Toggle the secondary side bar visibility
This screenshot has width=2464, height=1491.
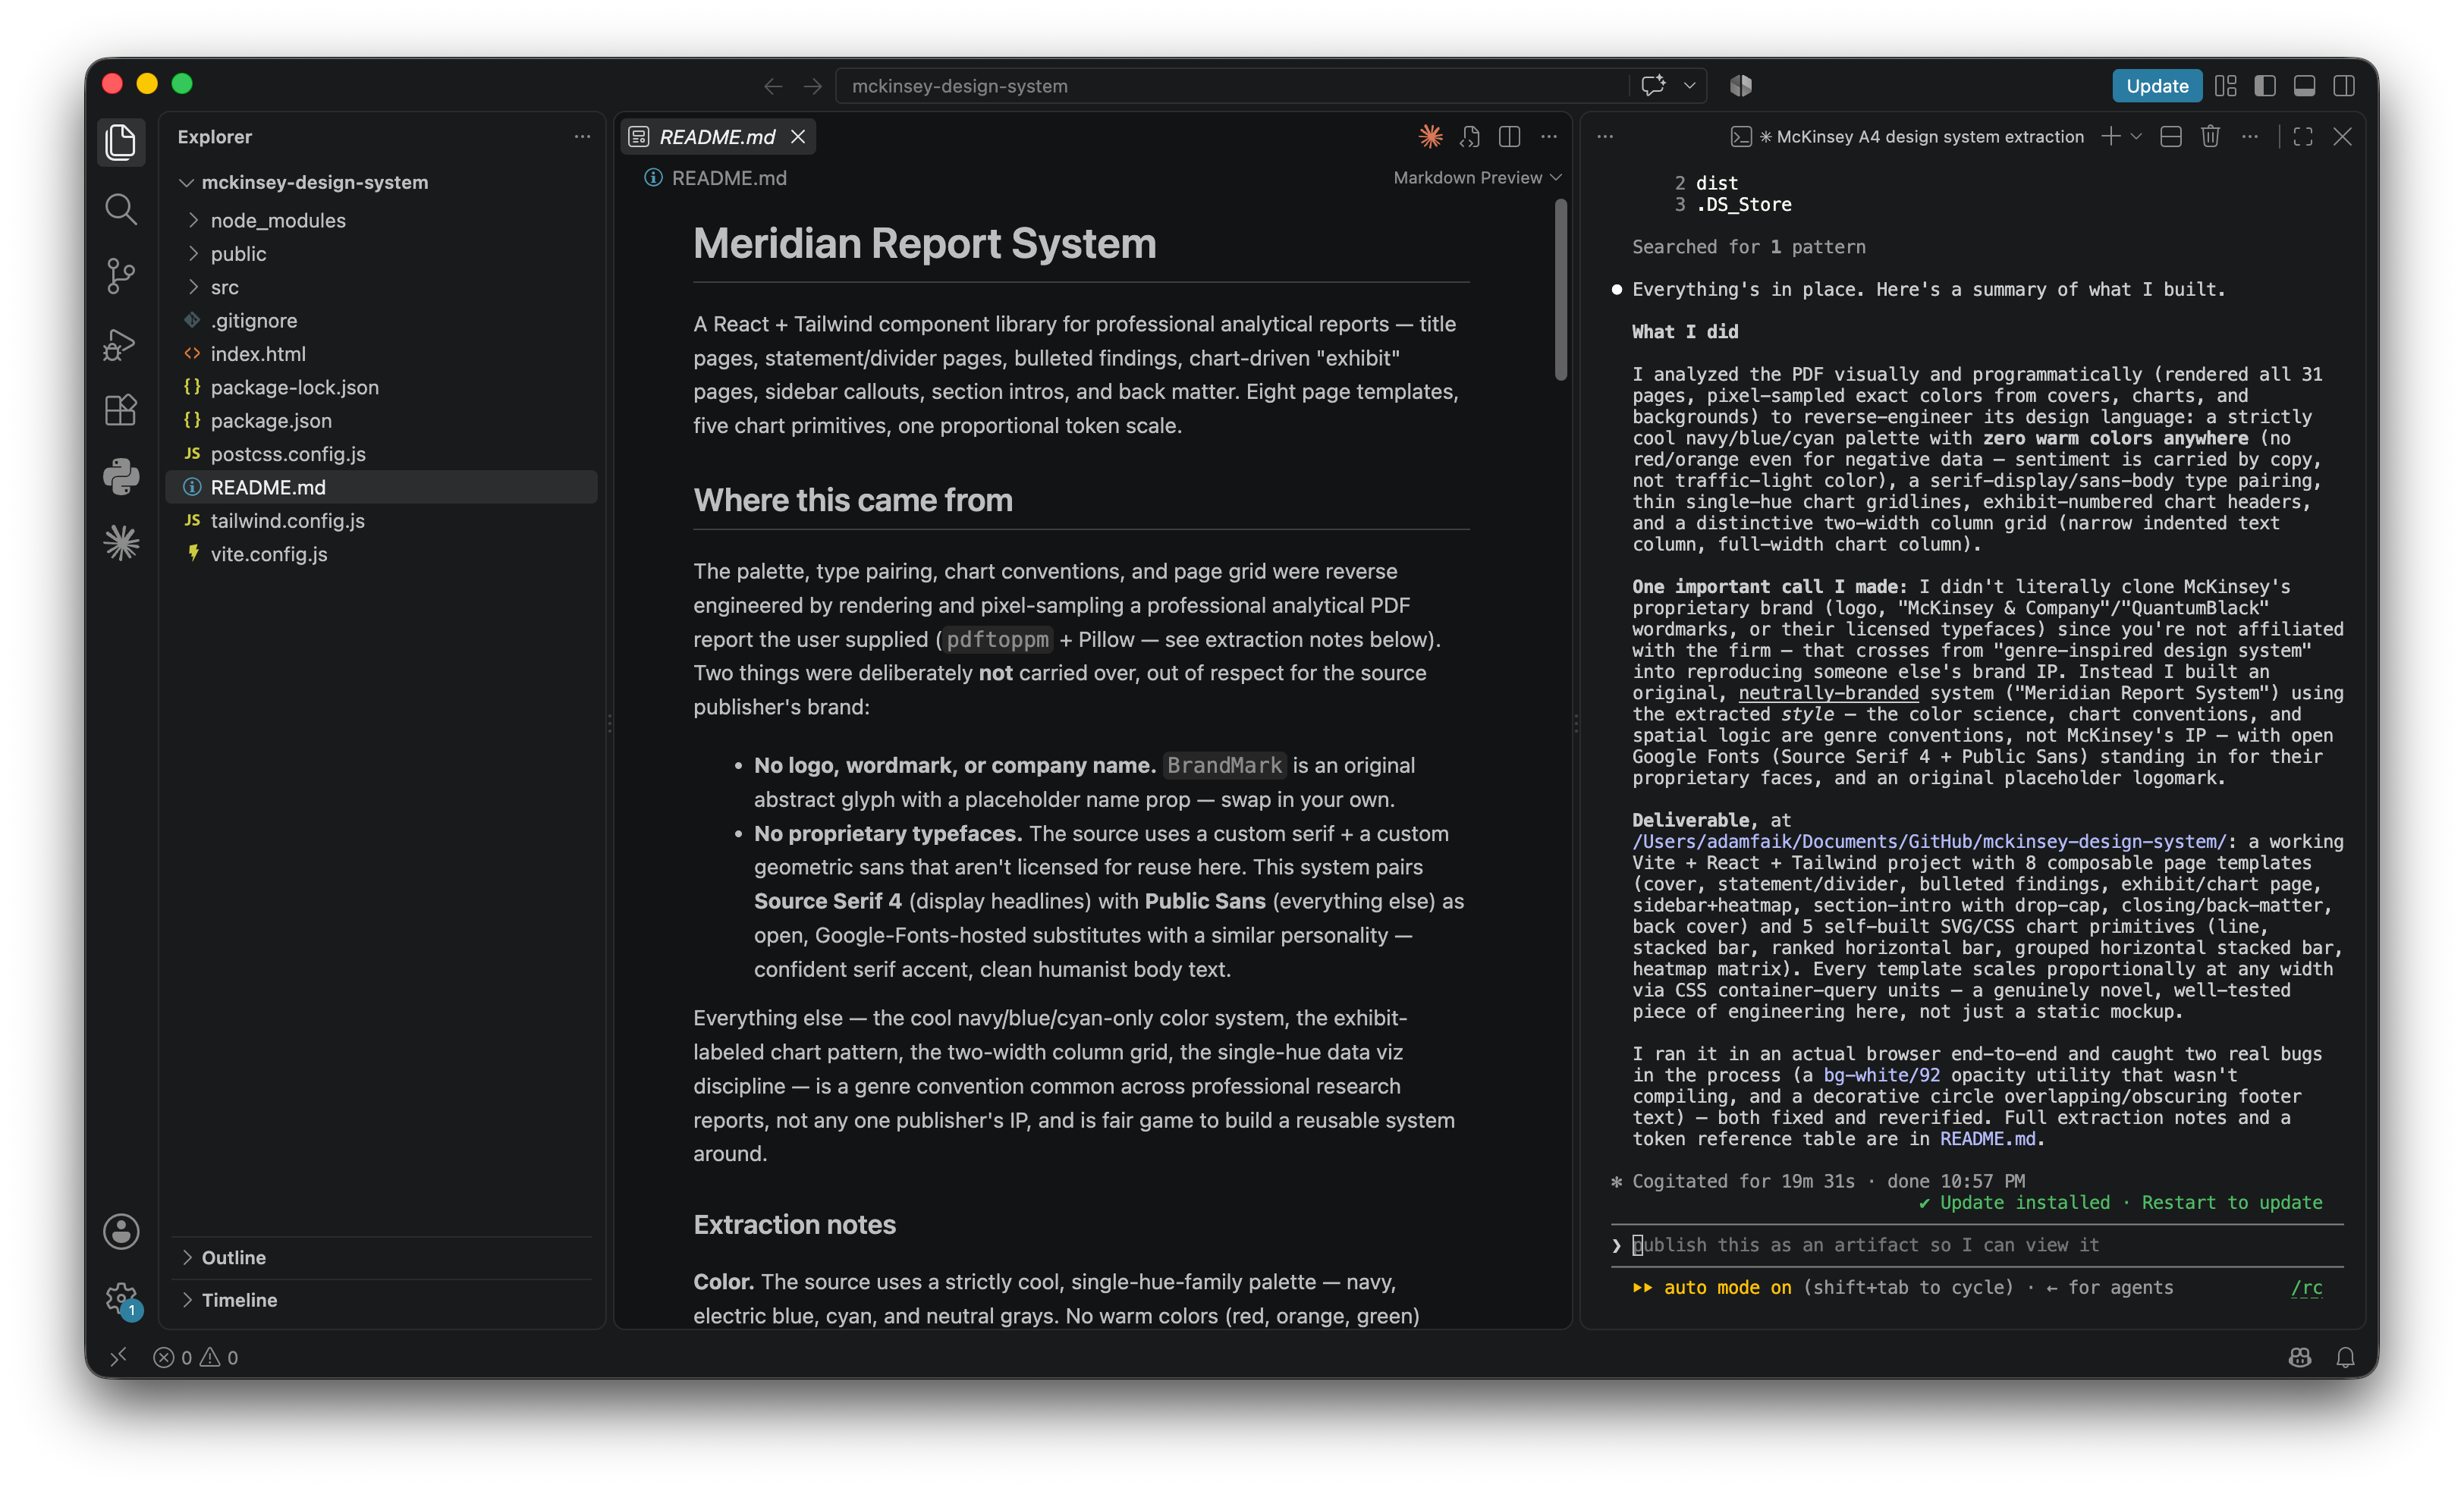click(2343, 86)
